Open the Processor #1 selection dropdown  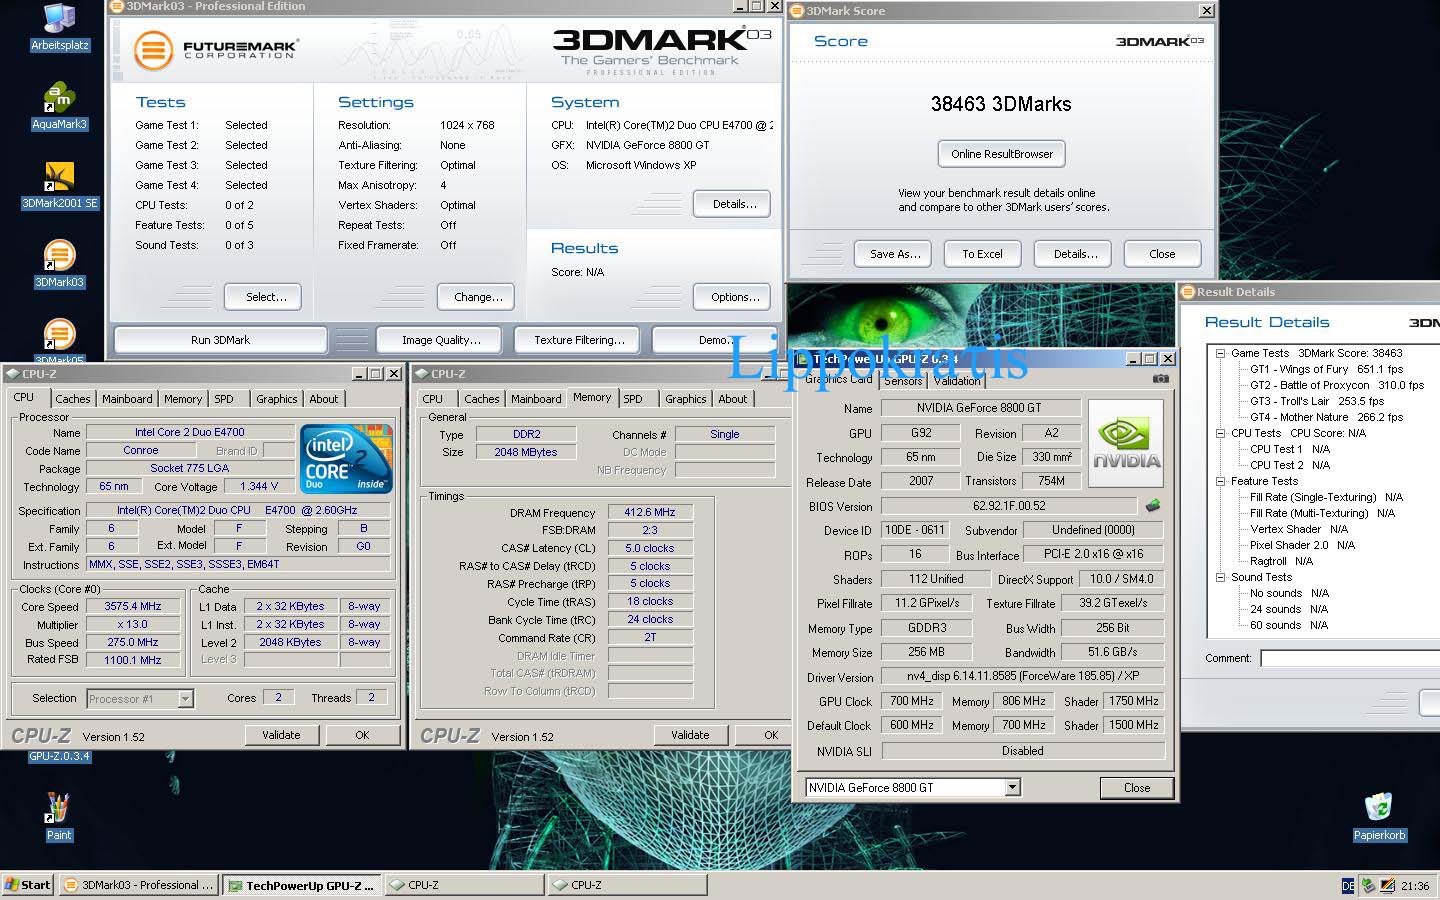pyautogui.click(x=185, y=699)
